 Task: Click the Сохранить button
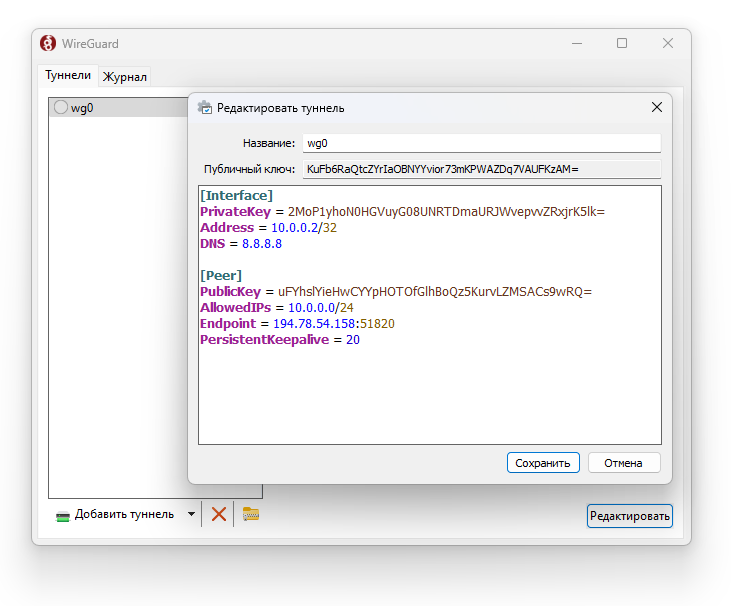click(543, 463)
